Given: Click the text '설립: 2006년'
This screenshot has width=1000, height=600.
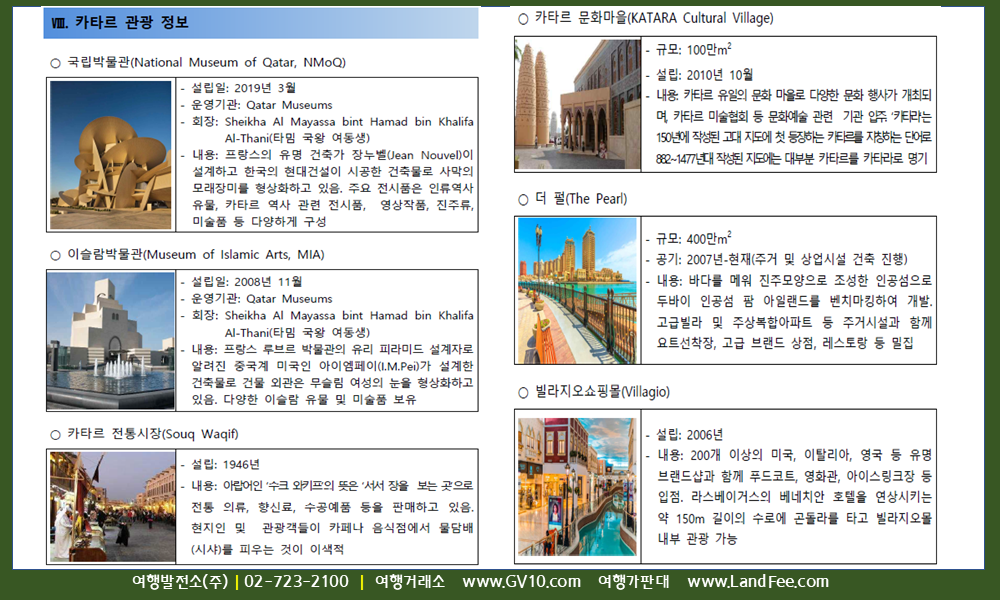Looking at the screenshot, I should [x=690, y=435].
